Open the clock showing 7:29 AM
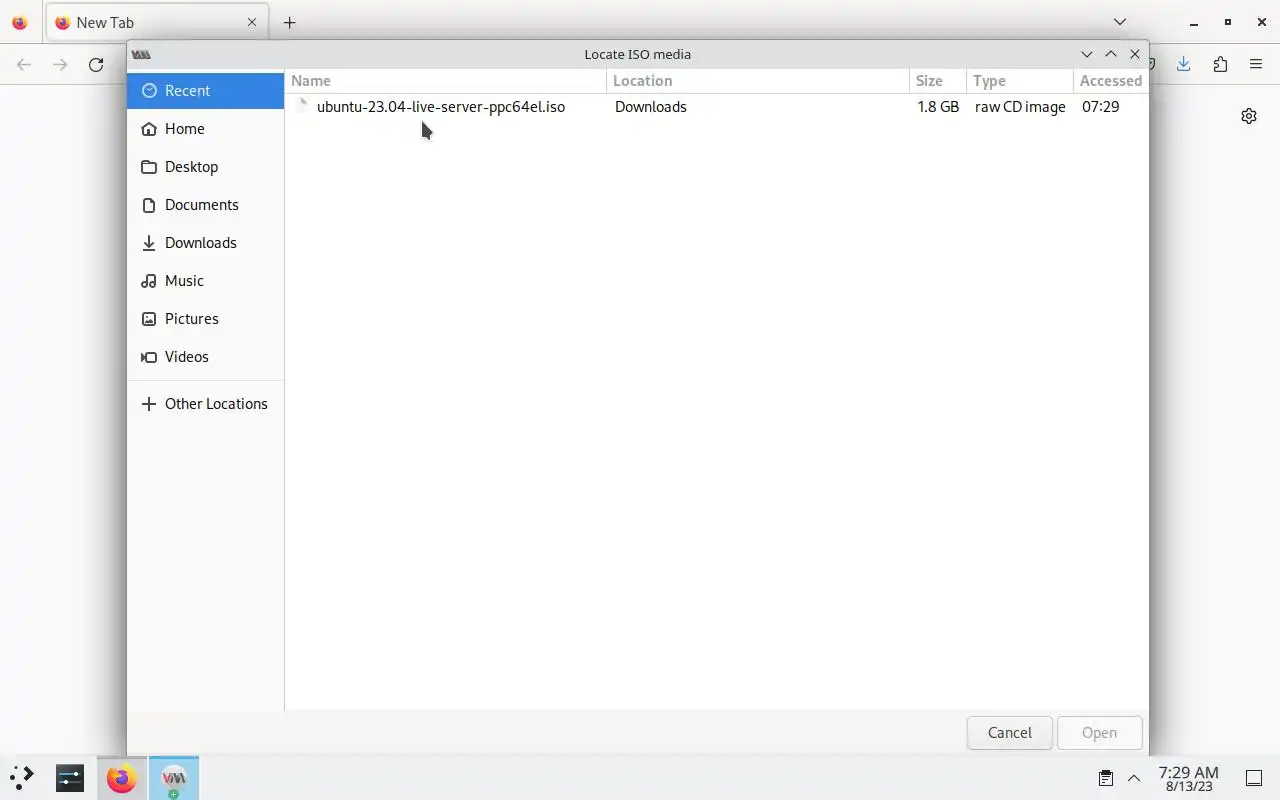1280x800 pixels. pyautogui.click(x=1188, y=778)
